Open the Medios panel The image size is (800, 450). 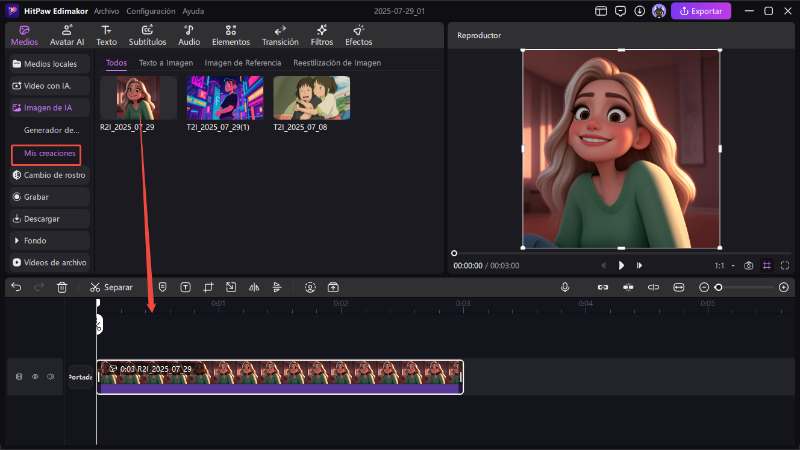(x=24, y=36)
